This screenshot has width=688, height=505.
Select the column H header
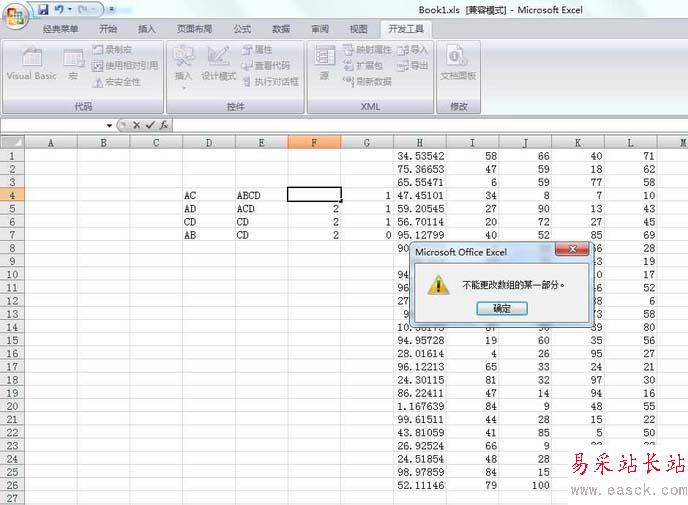pyautogui.click(x=420, y=143)
